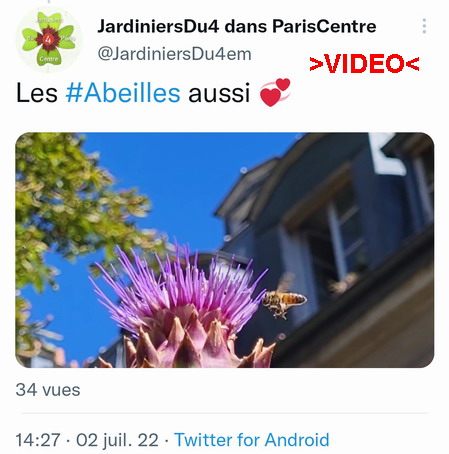This screenshot has width=449, height=454.
Task: Play the artichoke flower video
Action: coord(225,250)
